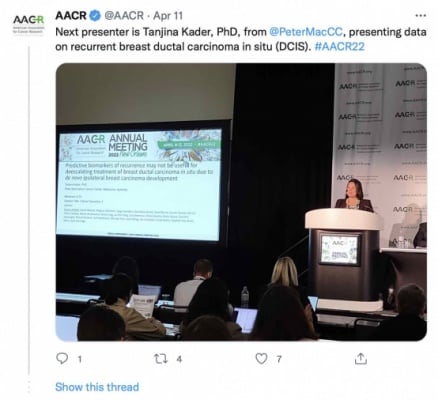Screen dimensions: 438x400
Task: Open the @PeterMacCC mention link
Action: pos(306,32)
